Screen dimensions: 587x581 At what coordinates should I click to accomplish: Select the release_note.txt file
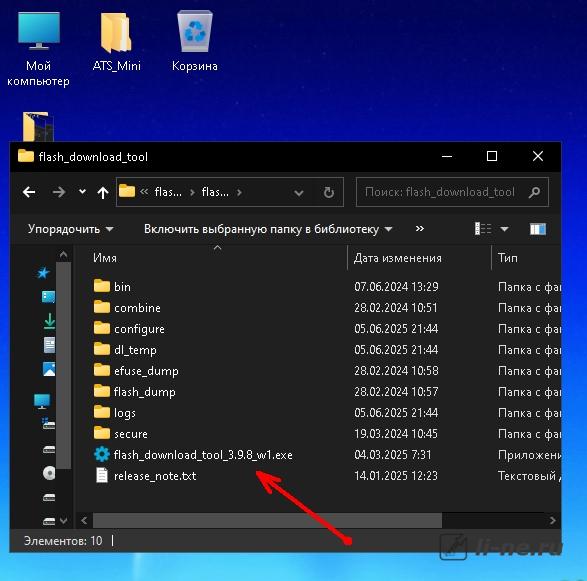[x=145, y=475]
